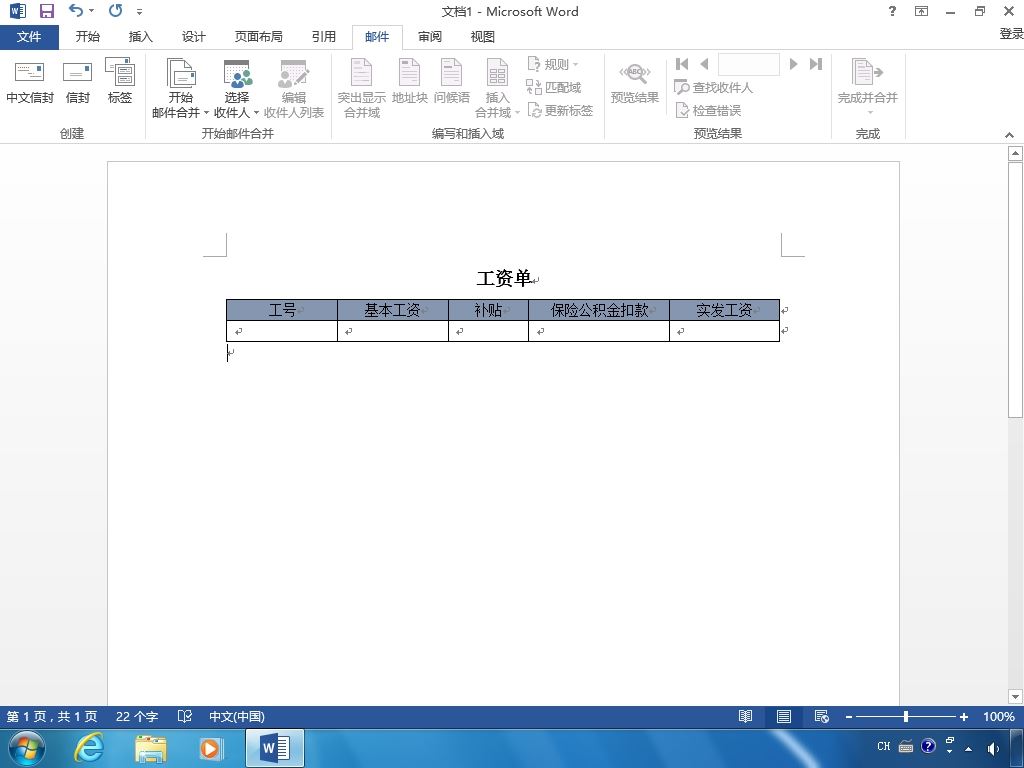Open Windows Explorer from the taskbar
Viewport: 1024px width, 768px height.
(151, 748)
